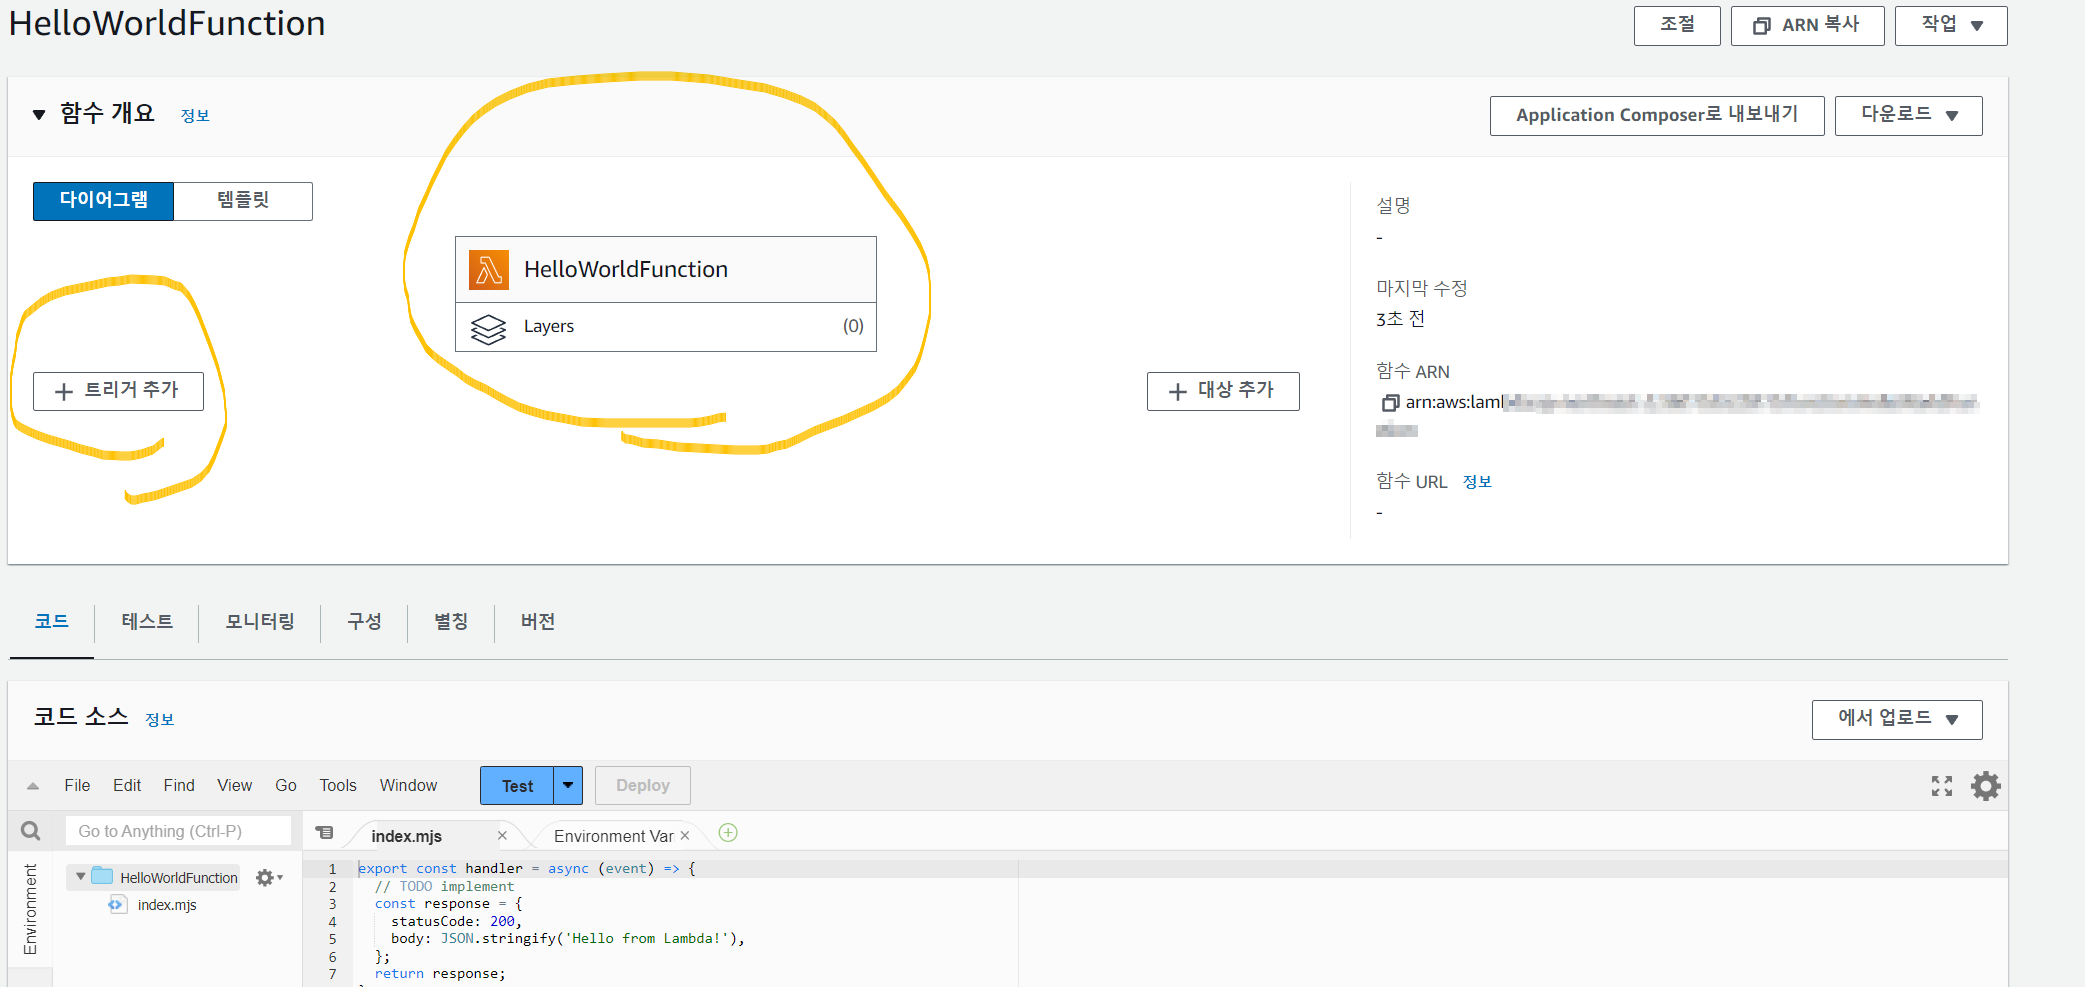Screen dimensions: 2085x987
Task: Open the 테스트 tab
Action: 147,622
